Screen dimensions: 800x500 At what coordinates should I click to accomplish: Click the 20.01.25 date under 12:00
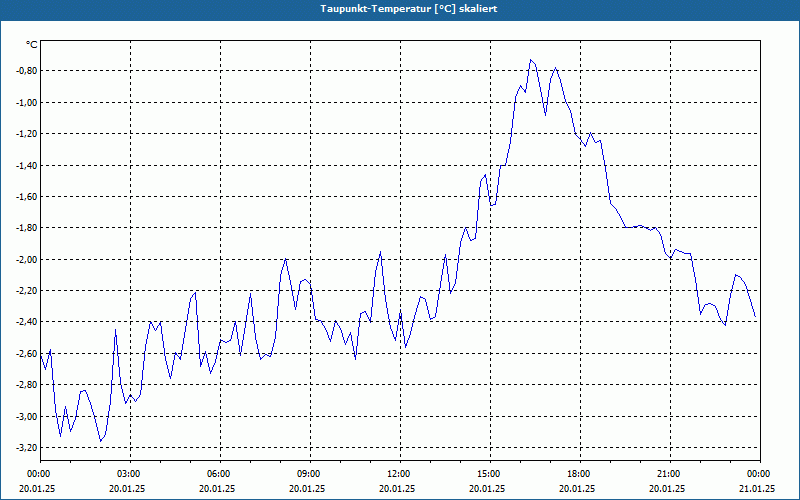pos(397,488)
